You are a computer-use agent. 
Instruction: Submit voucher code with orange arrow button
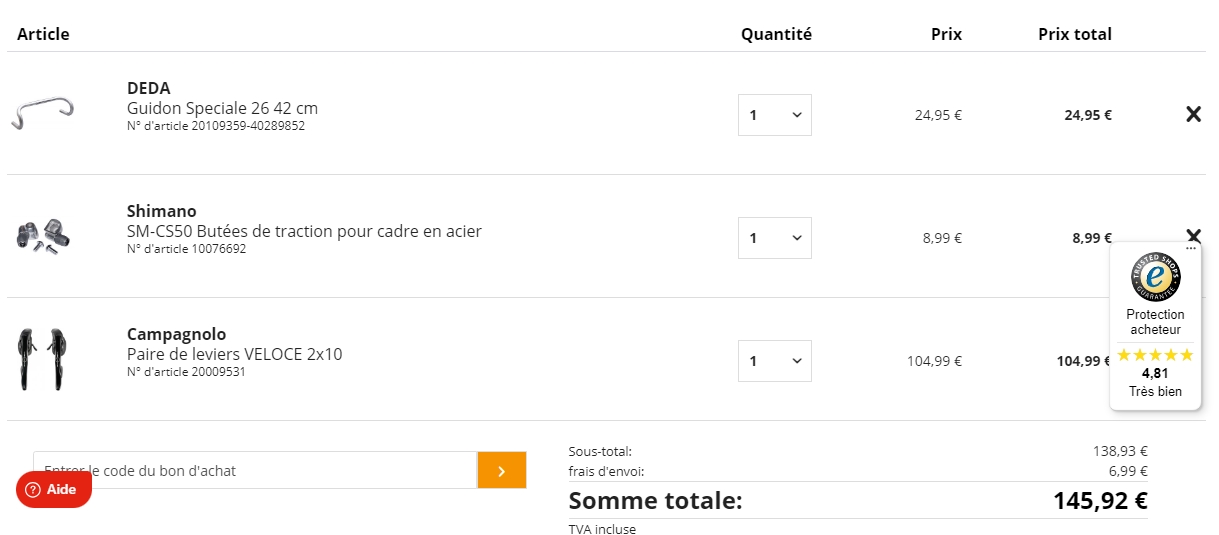point(501,471)
